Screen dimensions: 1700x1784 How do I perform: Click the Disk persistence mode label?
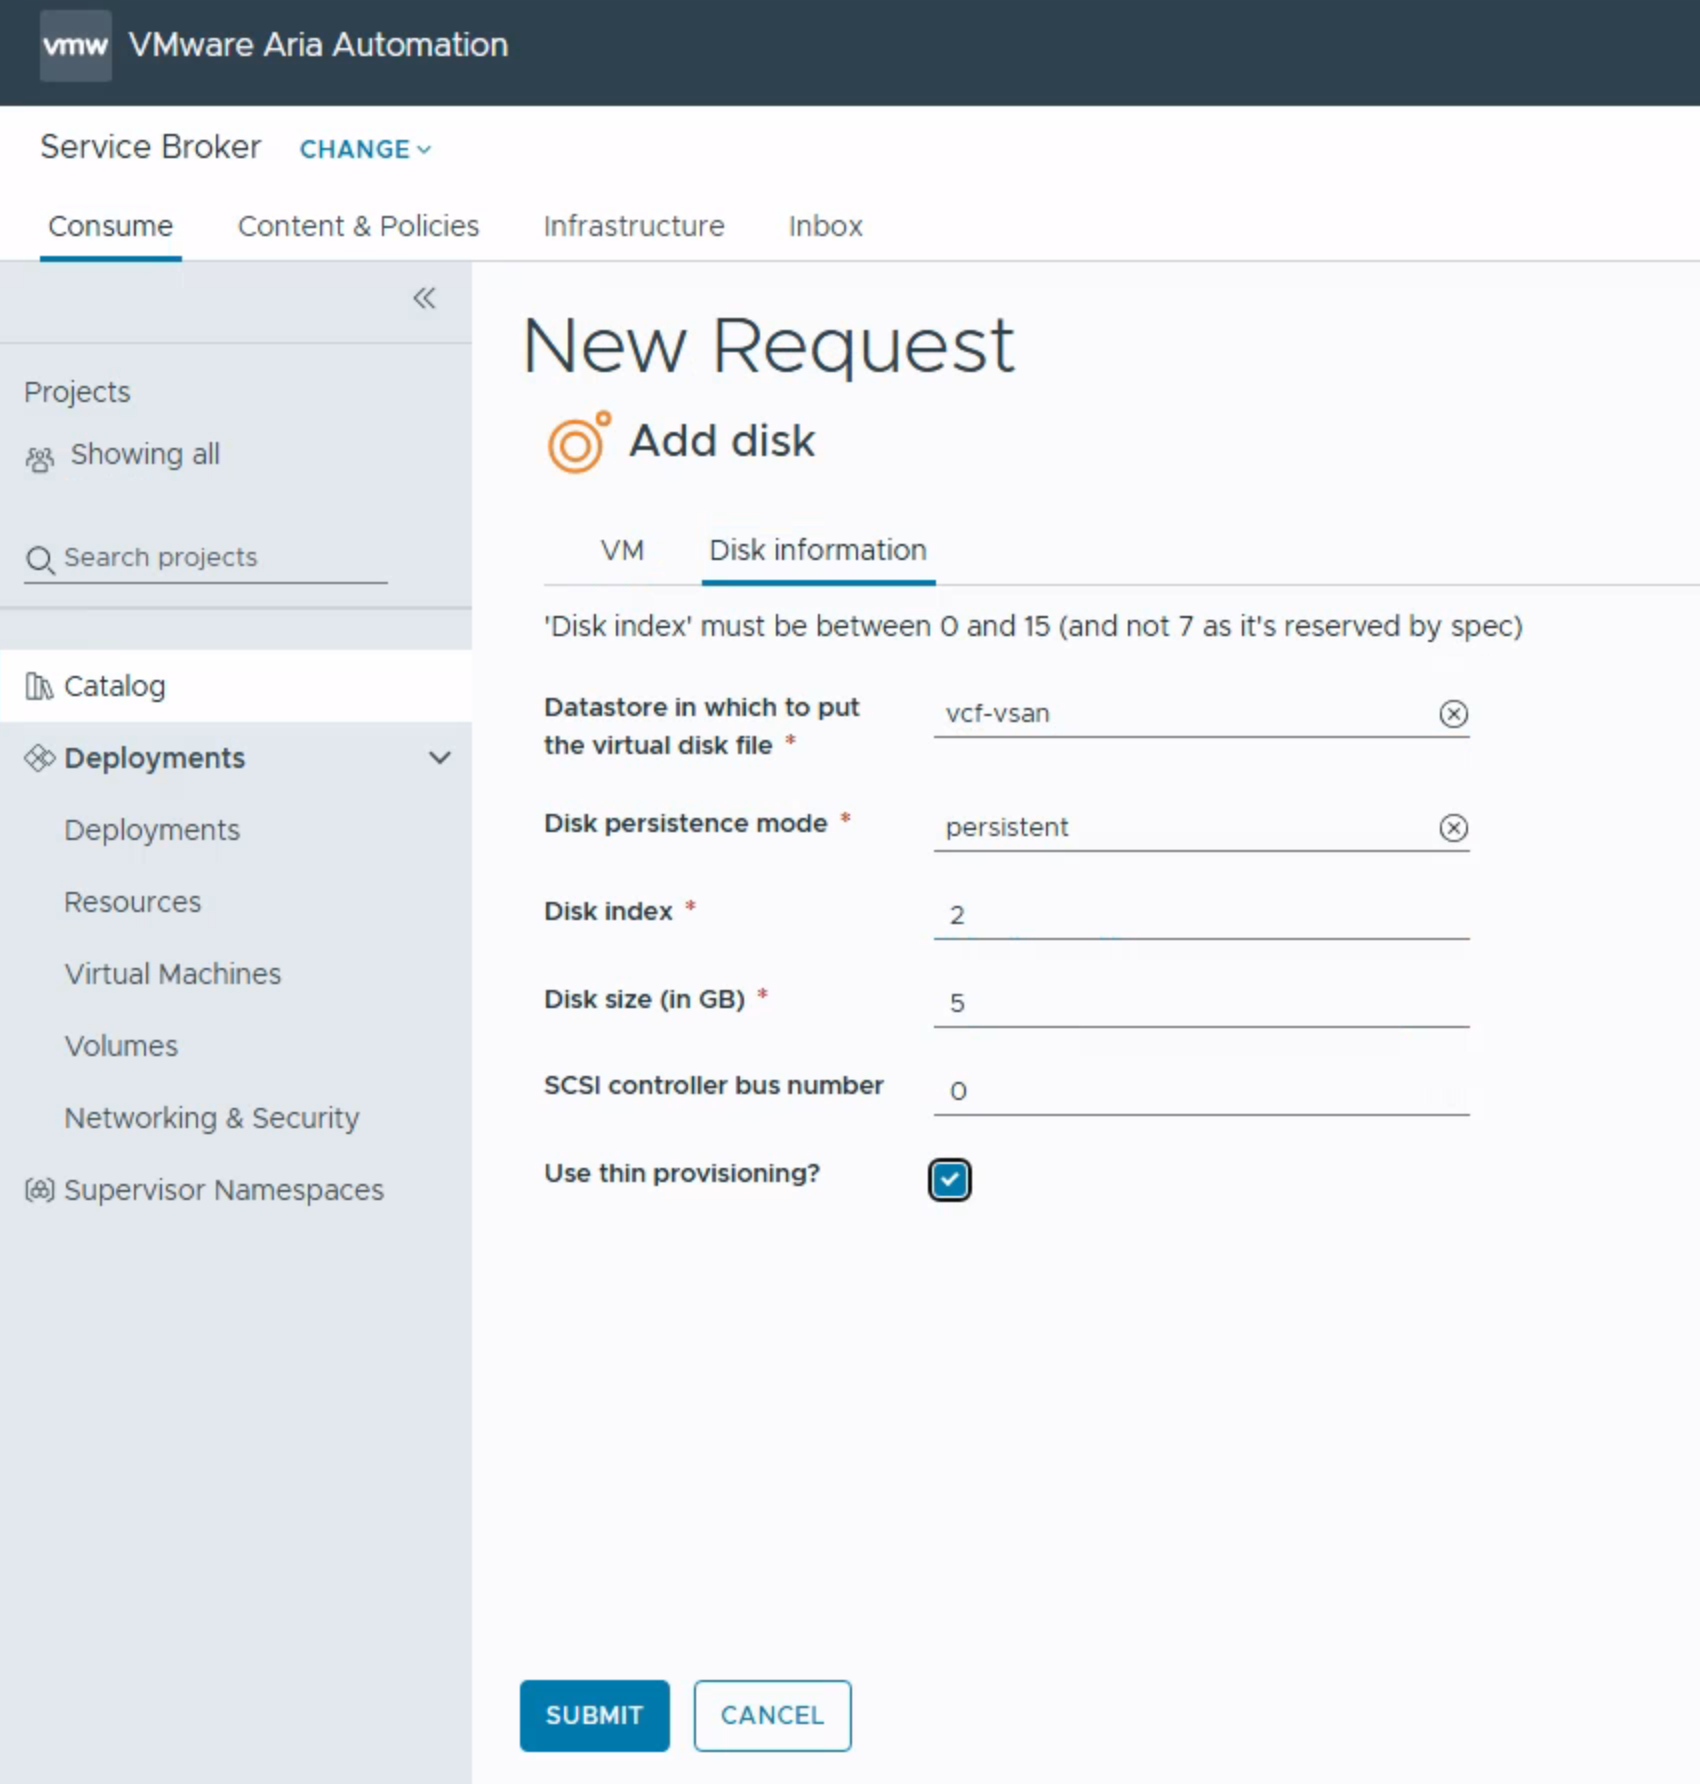coord(686,823)
